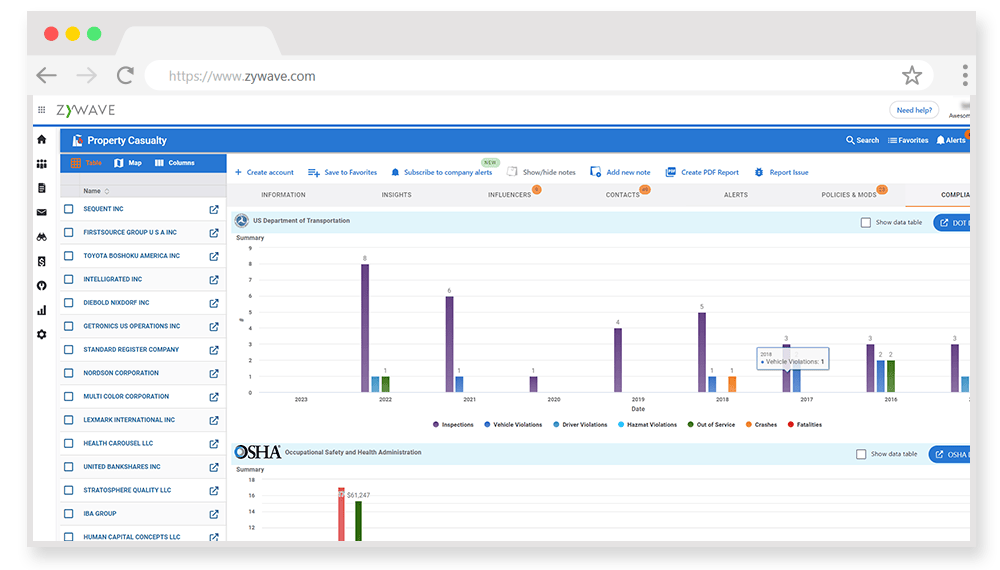Switch to the INFORMATION tab

[x=283, y=194]
